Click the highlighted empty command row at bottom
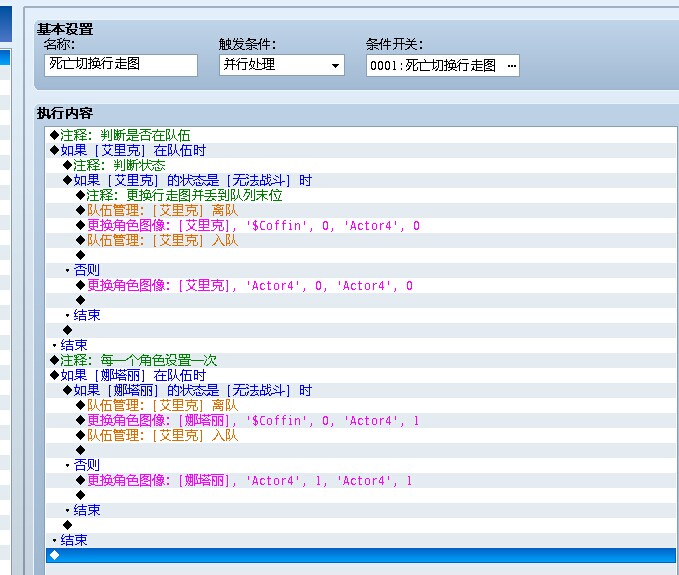The width and height of the screenshot is (679, 575). point(361,555)
